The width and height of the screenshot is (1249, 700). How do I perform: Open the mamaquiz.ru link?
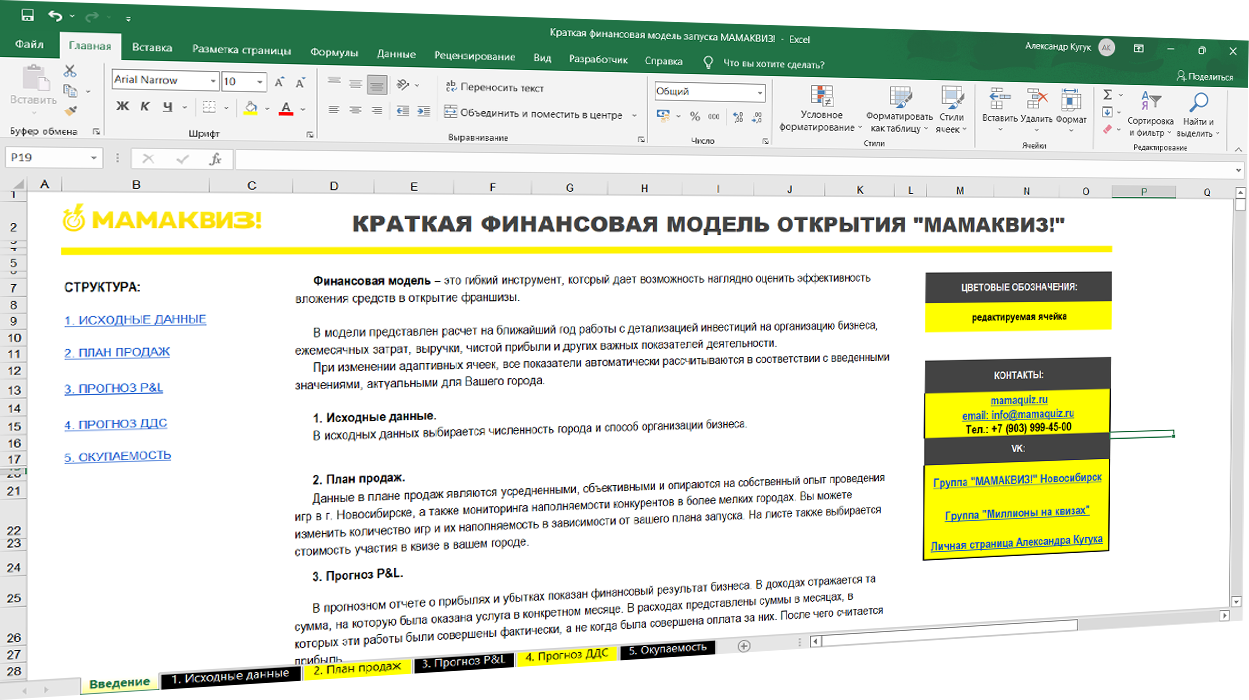click(x=1019, y=400)
